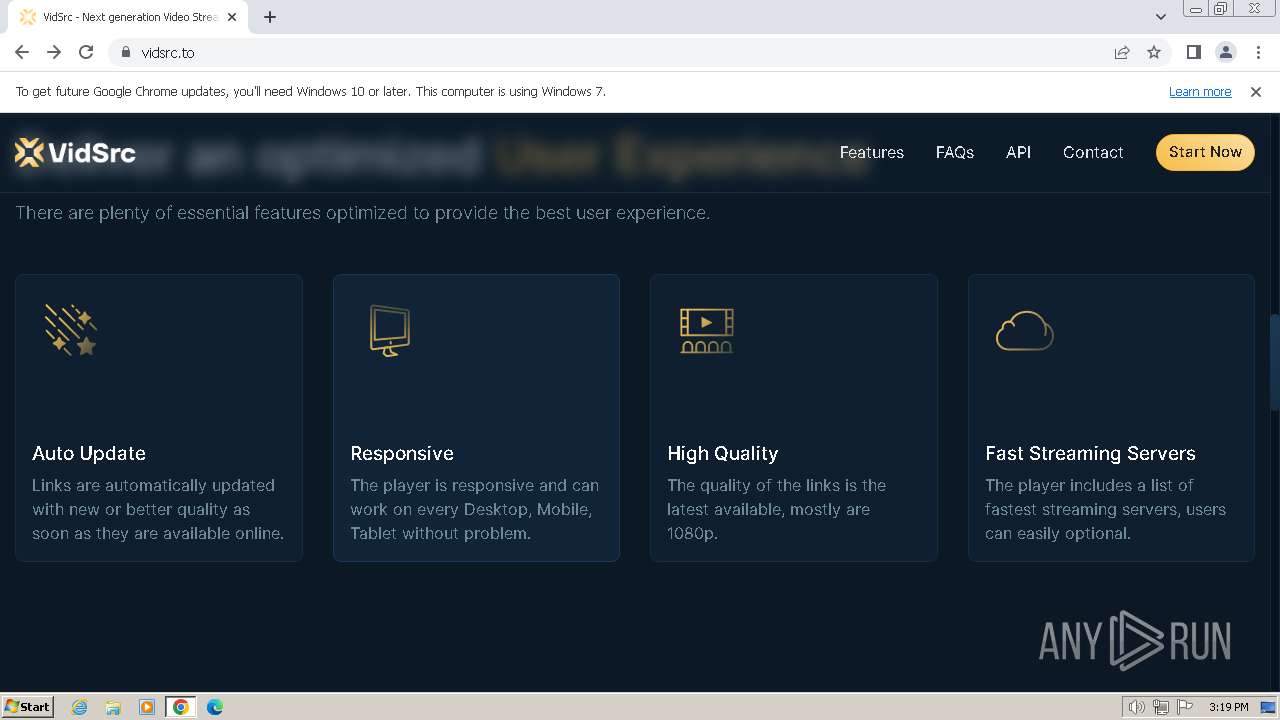This screenshot has width=1280, height=720.
Task: Click the volume speaker tray icon
Action: [1136, 707]
